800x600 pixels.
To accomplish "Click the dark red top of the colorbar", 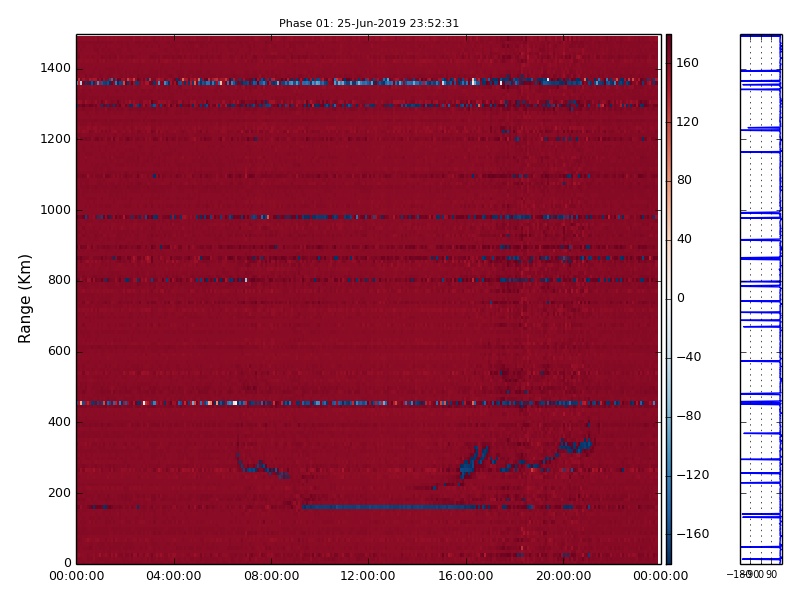I will (x=668, y=41).
